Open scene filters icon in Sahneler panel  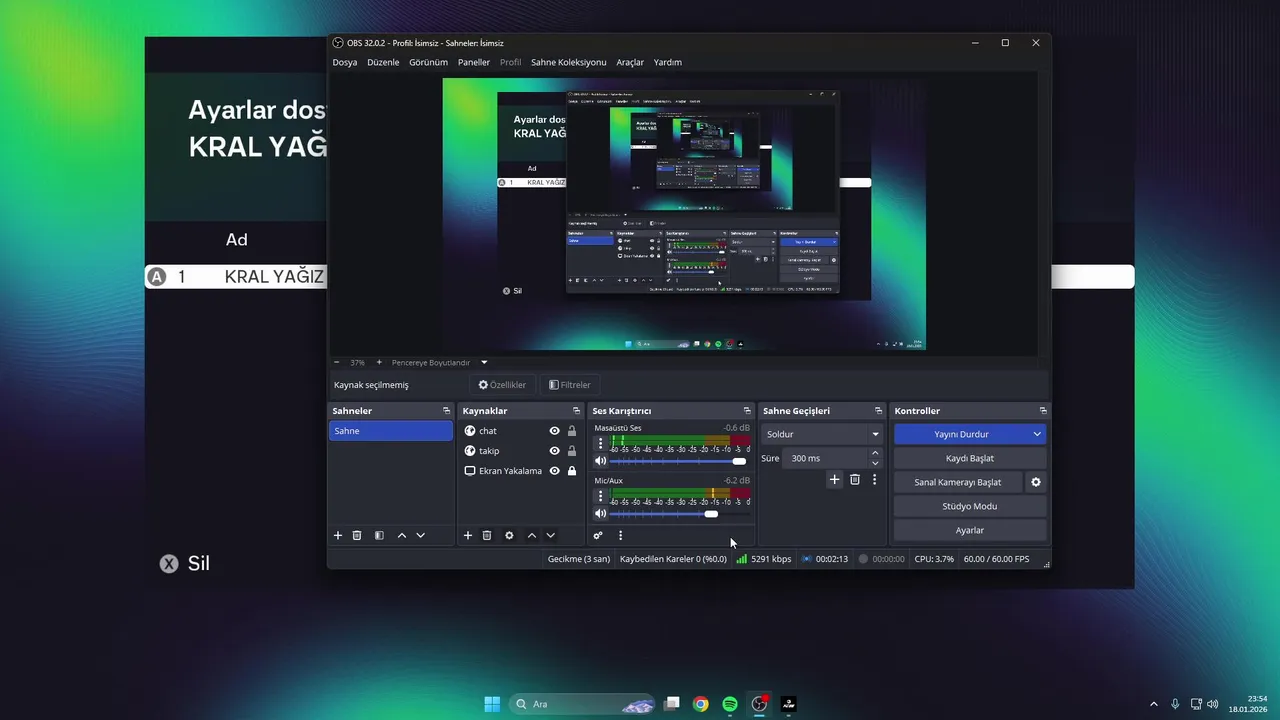tap(379, 536)
